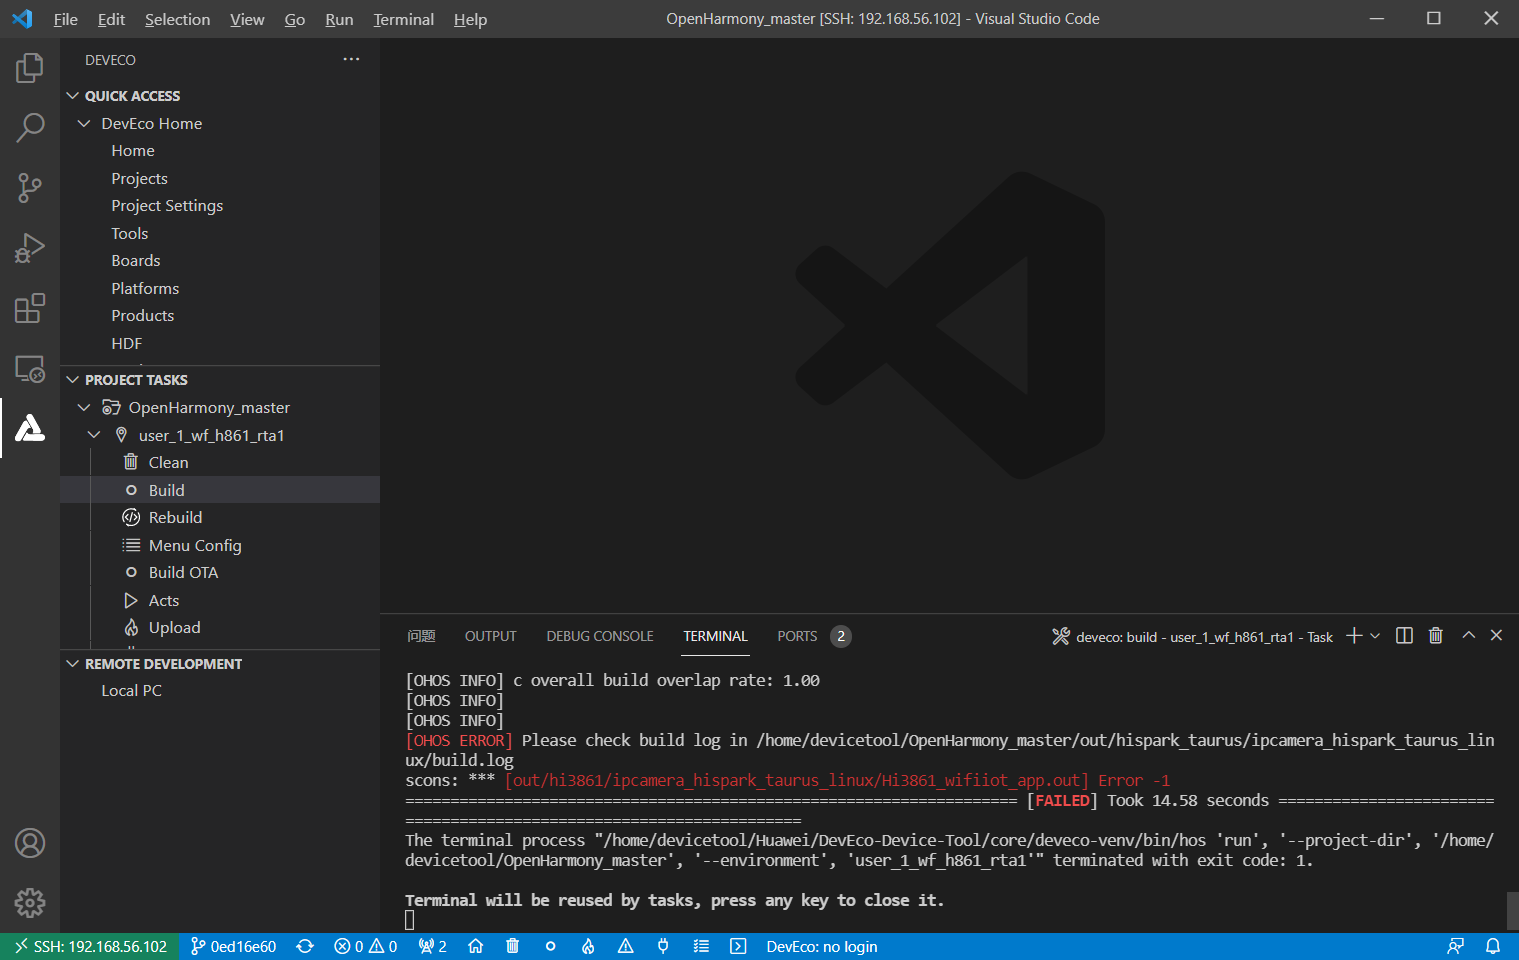This screenshot has height=960, width=1519.
Task: Open the Help menu
Action: click(470, 19)
